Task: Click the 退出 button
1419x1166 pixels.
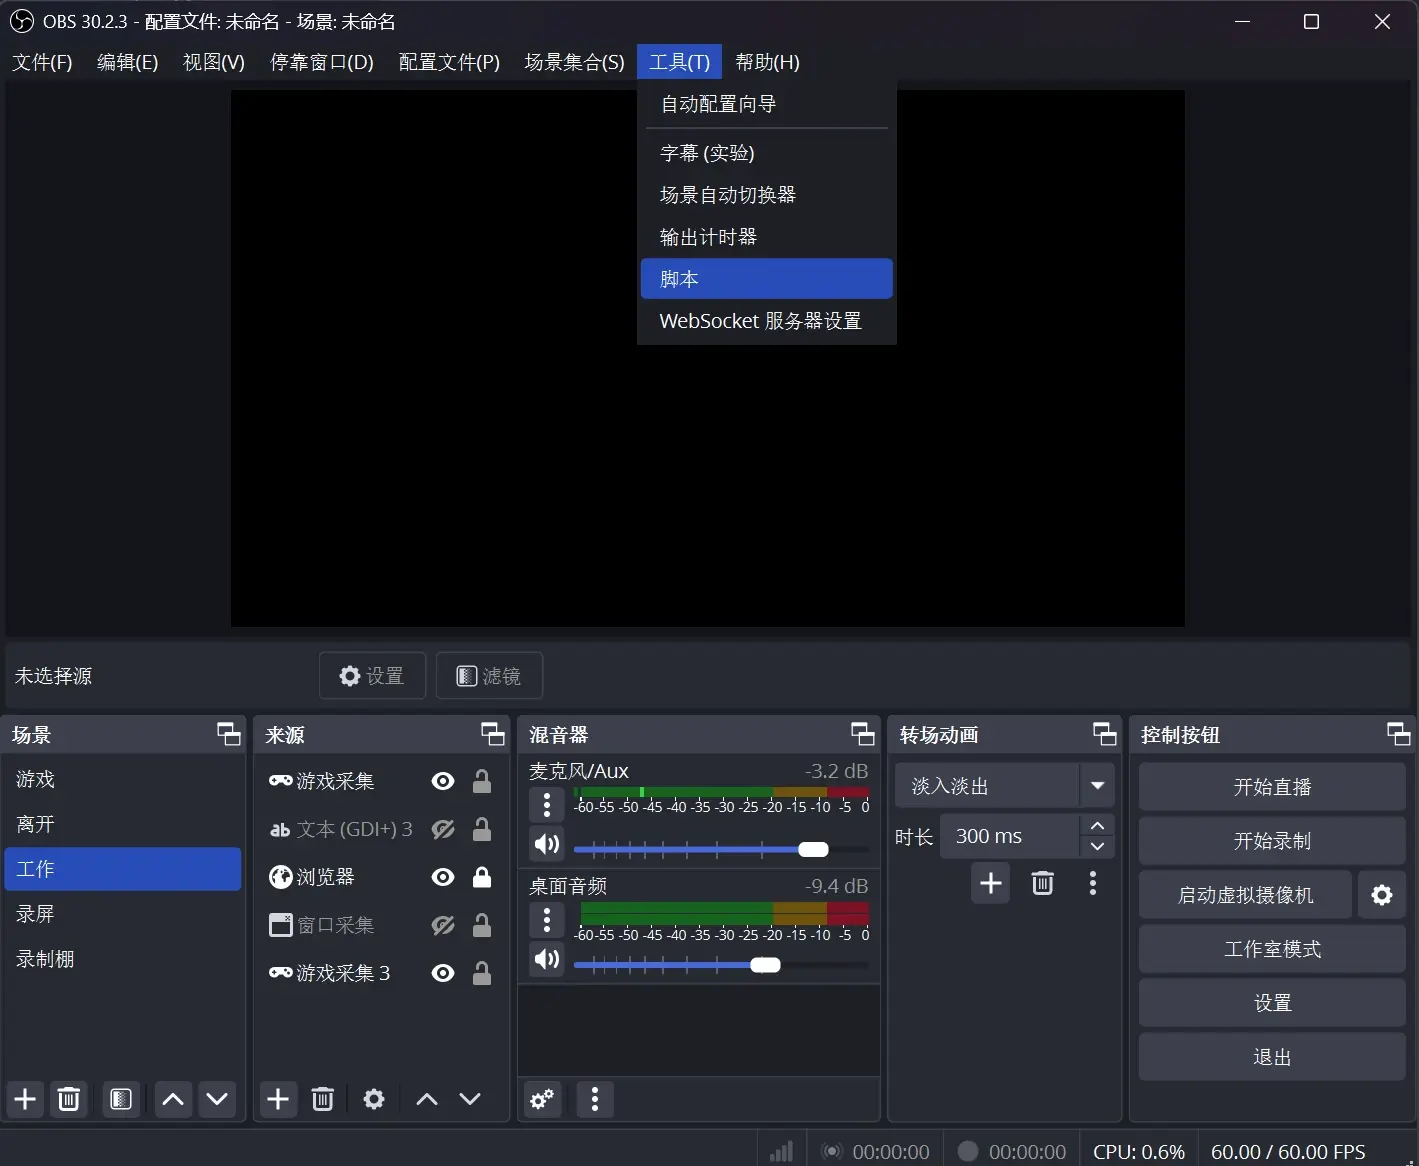Action: [1272, 1057]
